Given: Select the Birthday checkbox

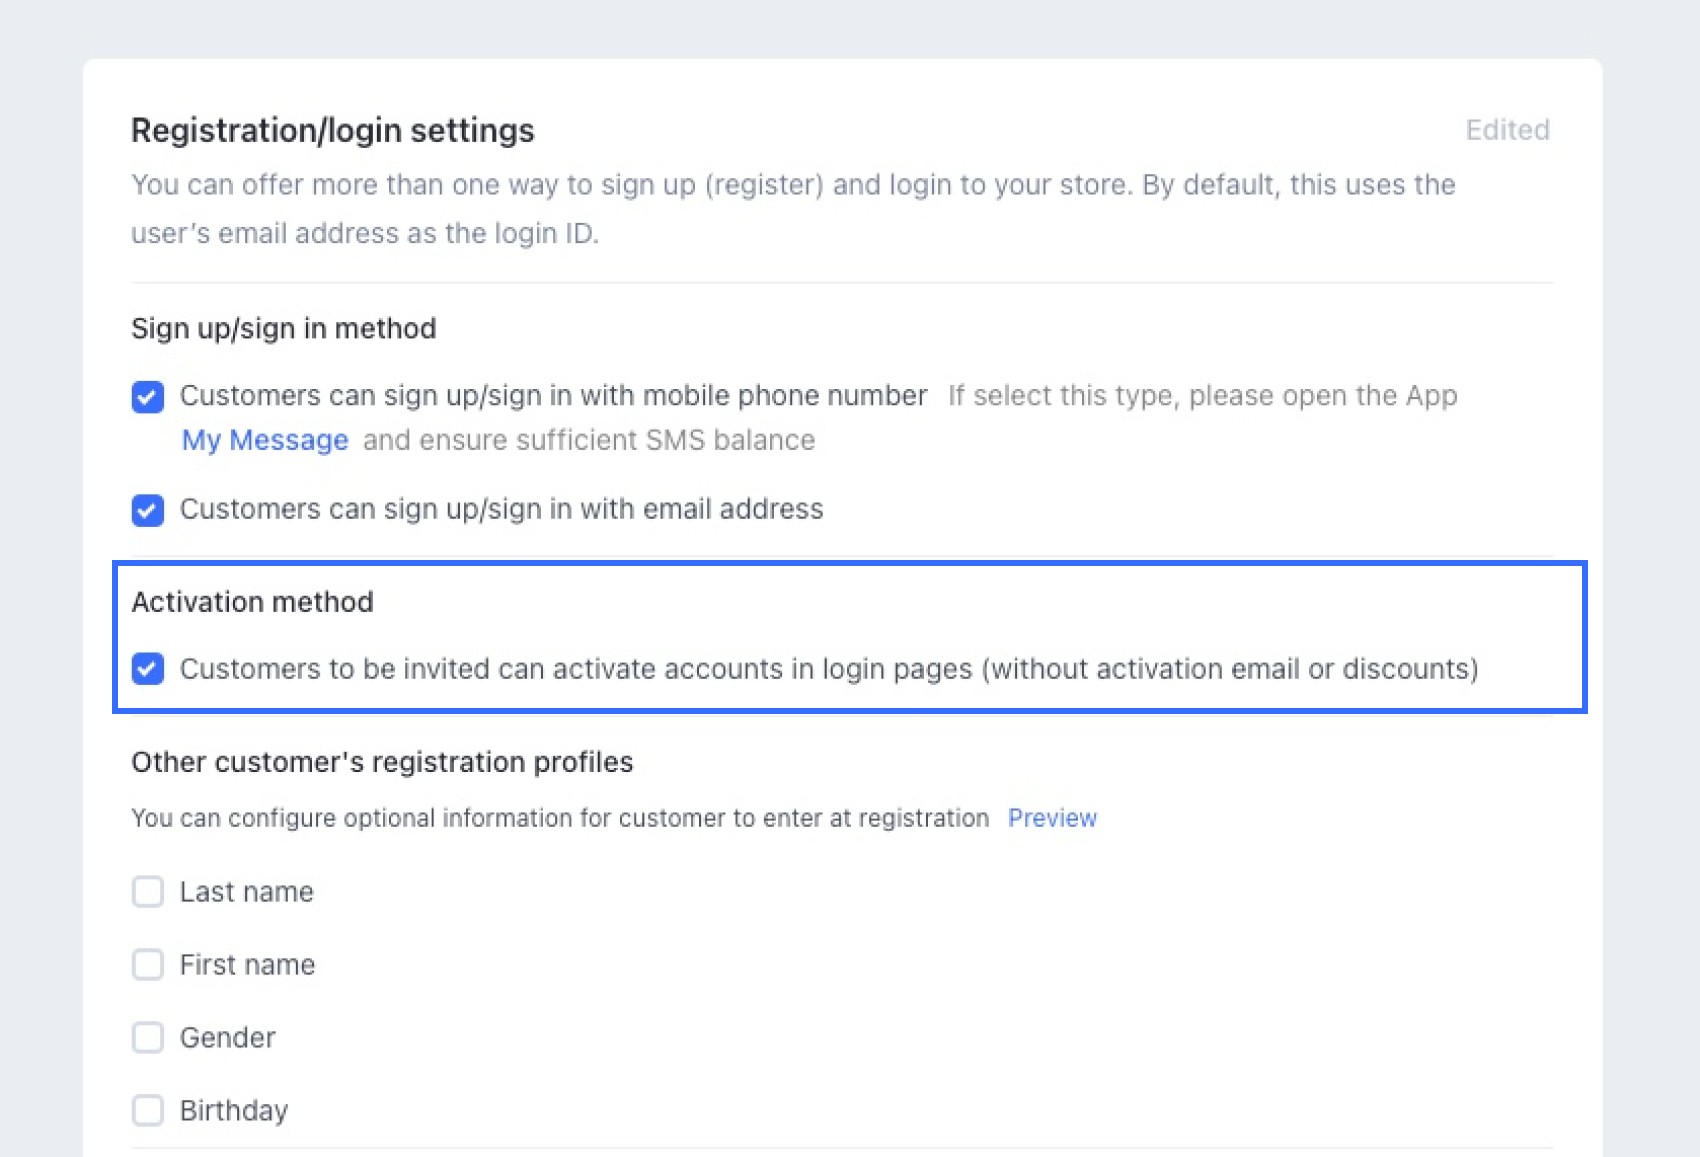Looking at the screenshot, I should click(148, 1111).
